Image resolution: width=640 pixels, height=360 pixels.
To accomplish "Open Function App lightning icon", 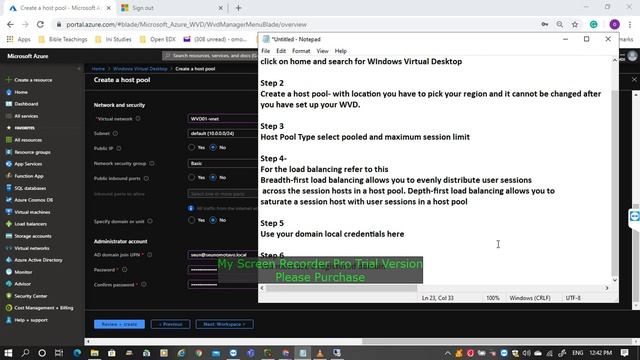I will pyautogui.click(x=9, y=176).
